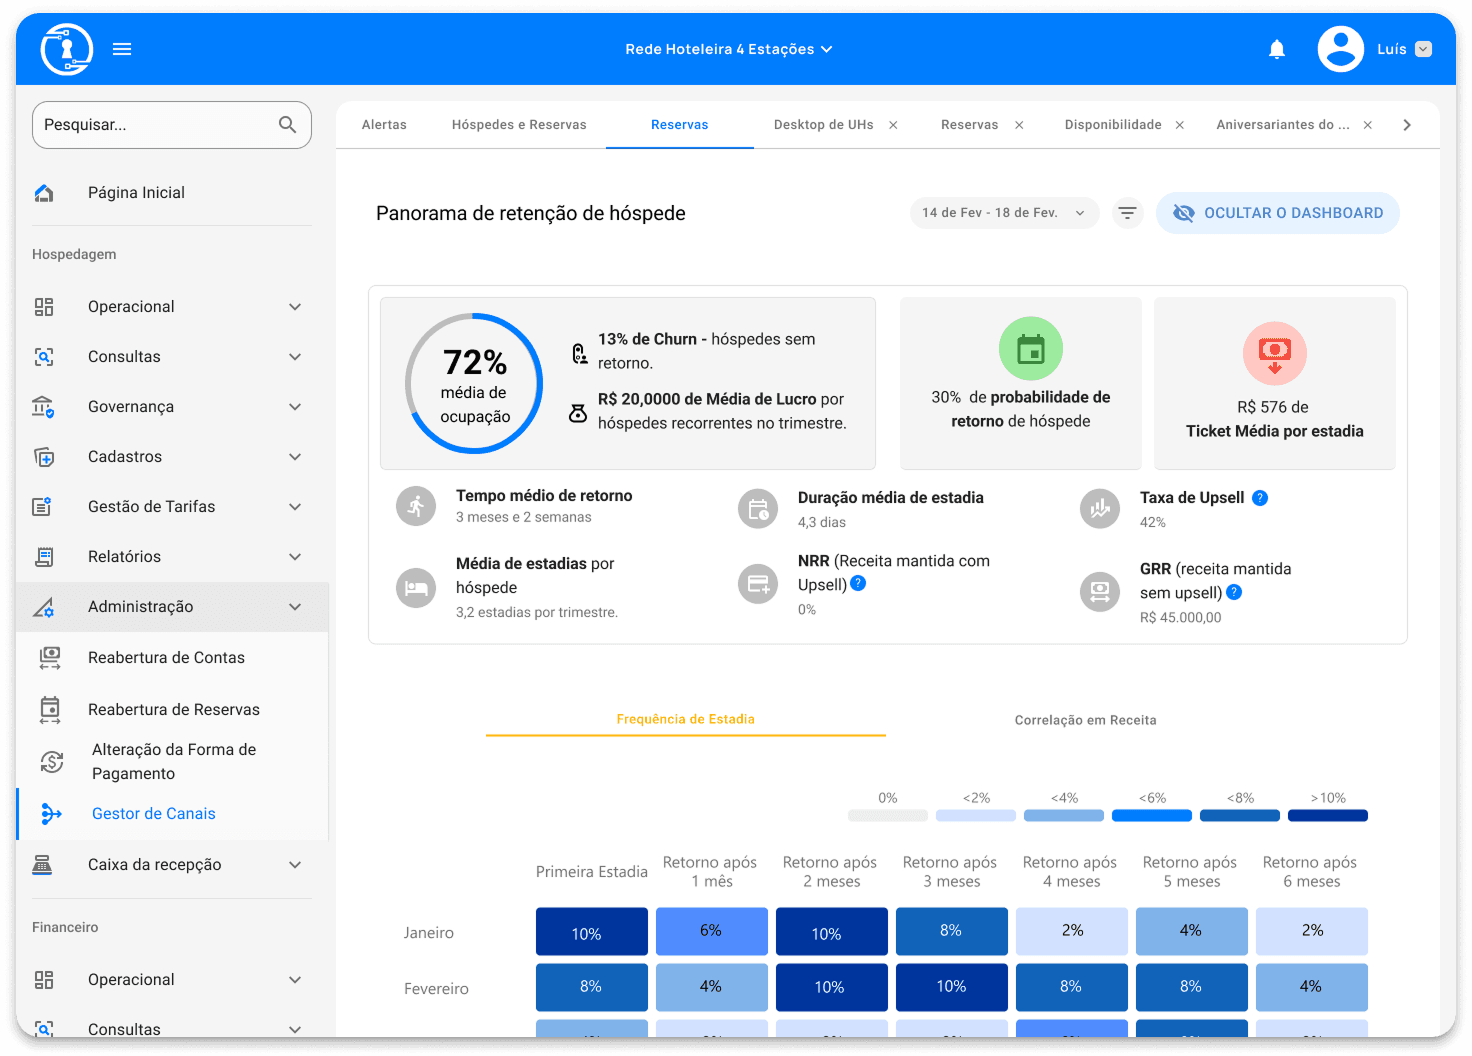Image resolution: width=1472 pixels, height=1056 pixels.
Task: Hide the dashboard with OCULTAR O DASHBOARD
Action: (x=1277, y=213)
